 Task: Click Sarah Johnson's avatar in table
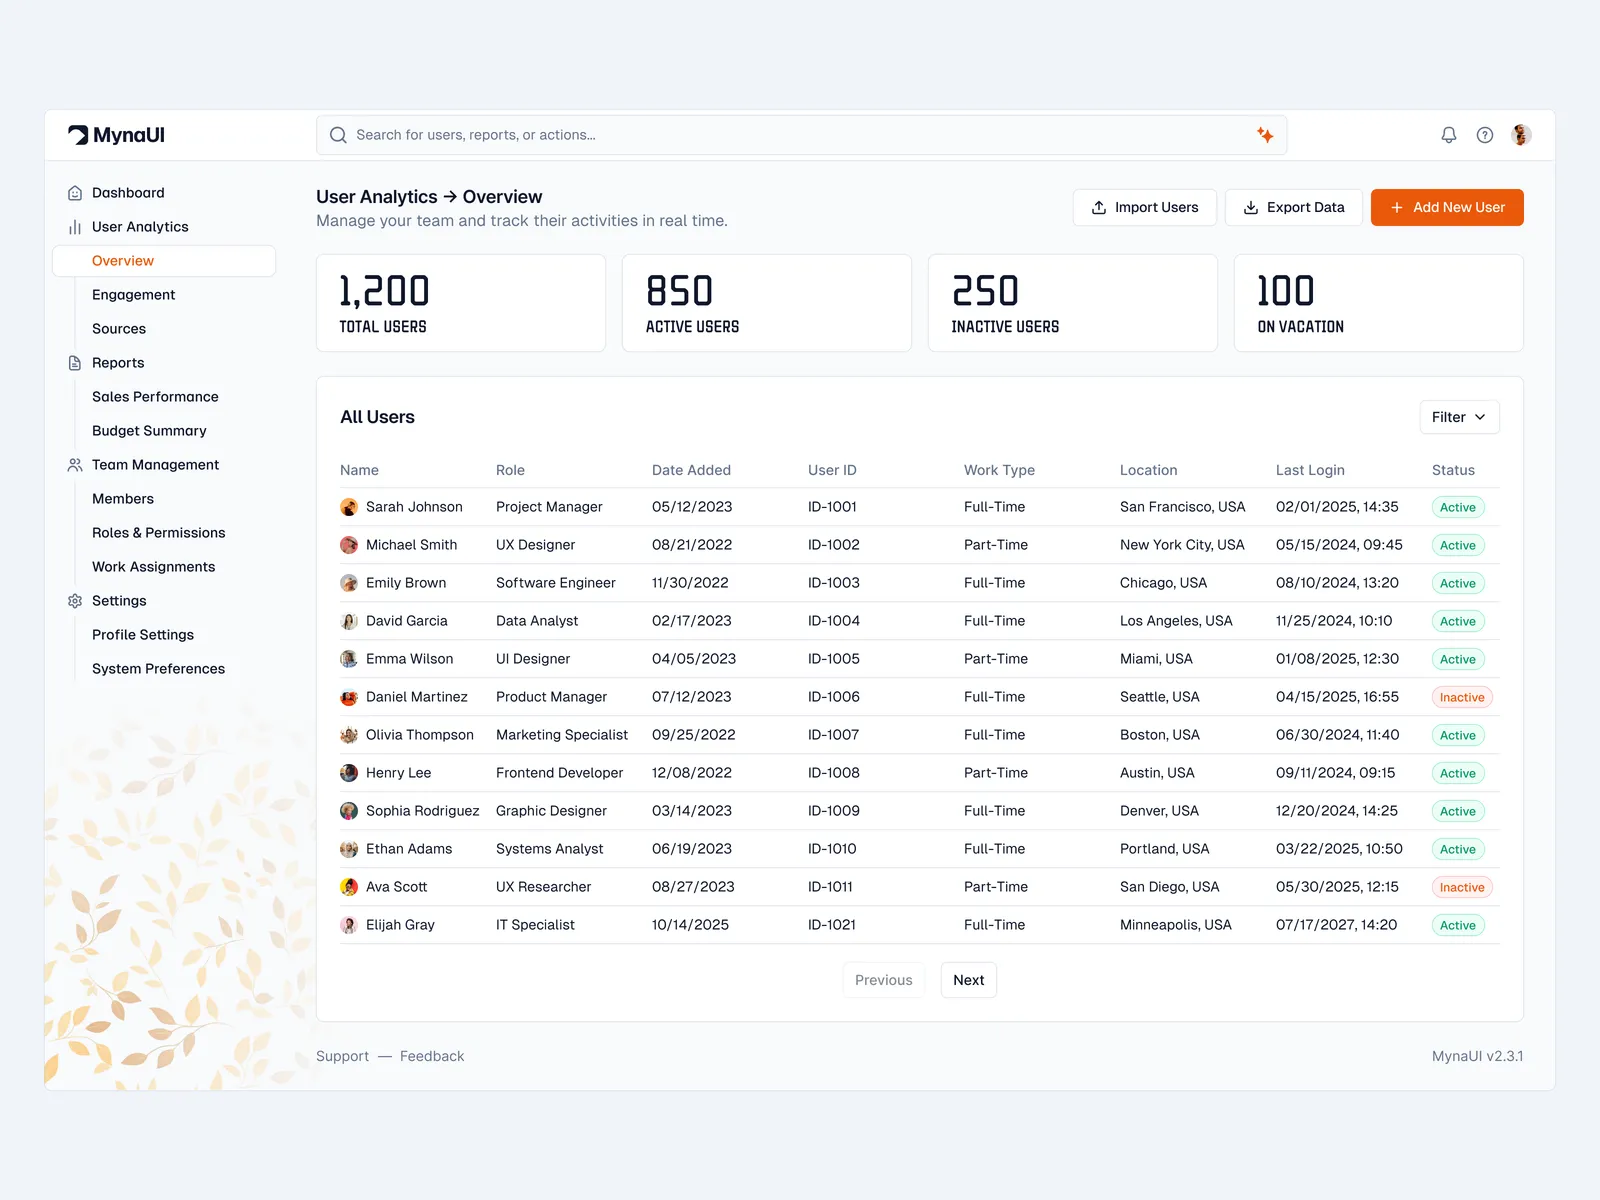pyautogui.click(x=349, y=507)
